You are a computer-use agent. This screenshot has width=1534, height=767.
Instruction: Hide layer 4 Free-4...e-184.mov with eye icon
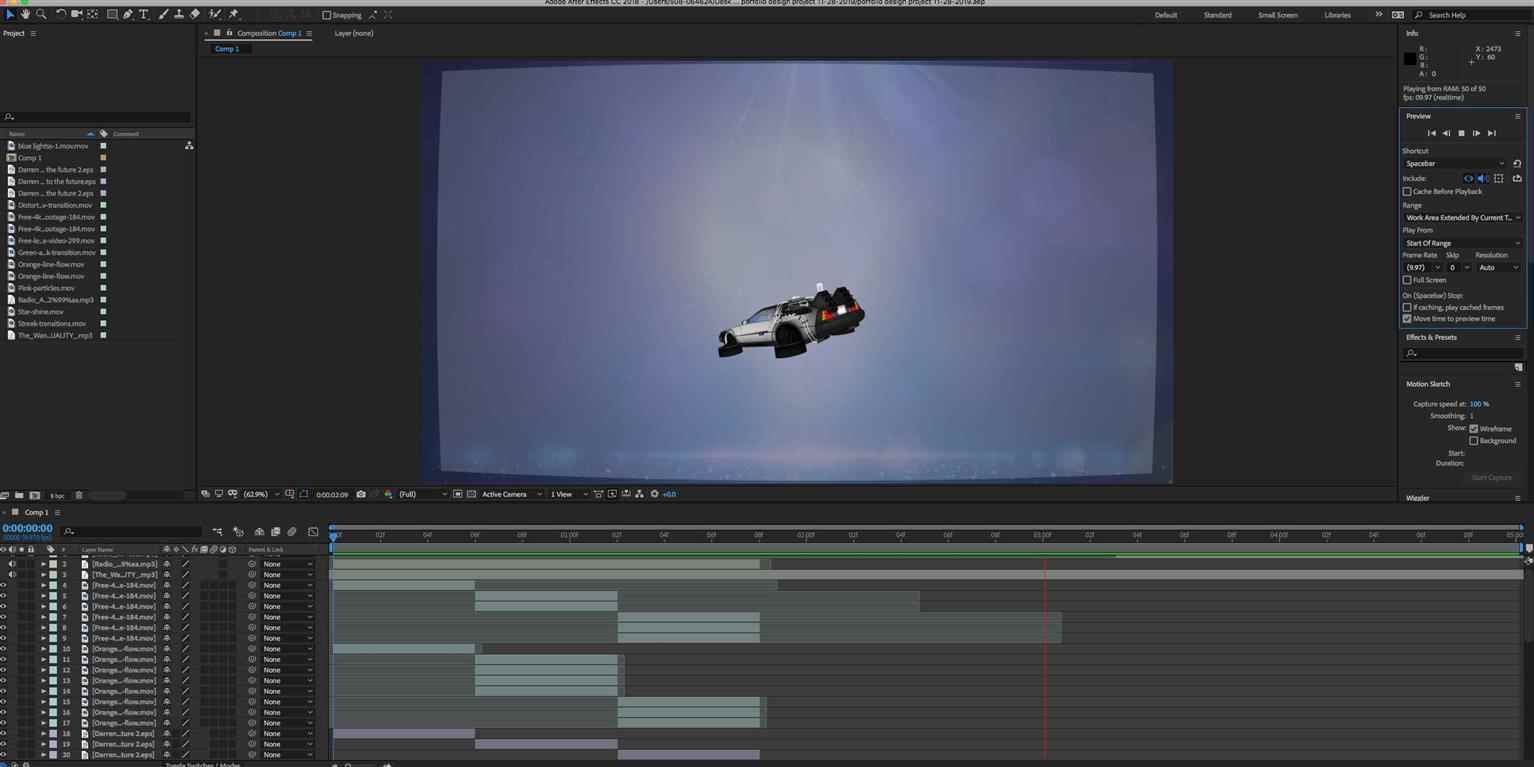[x=3, y=585]
